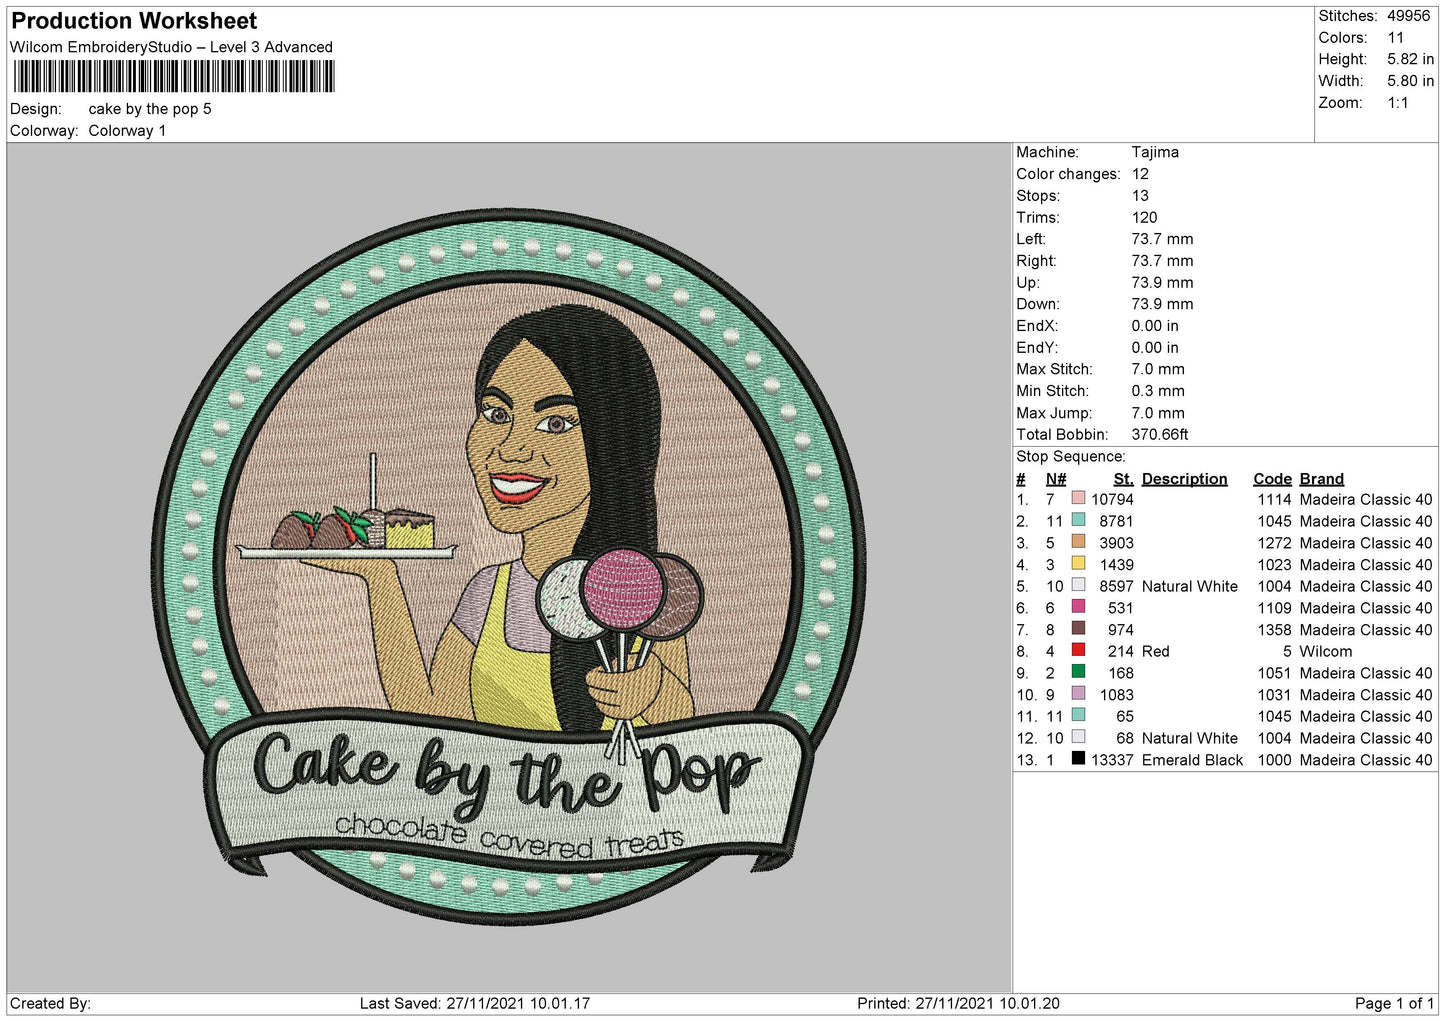Click the 'Description' column header
The height and width of the screenshot is (1021, 1445).
(1184, 479)
